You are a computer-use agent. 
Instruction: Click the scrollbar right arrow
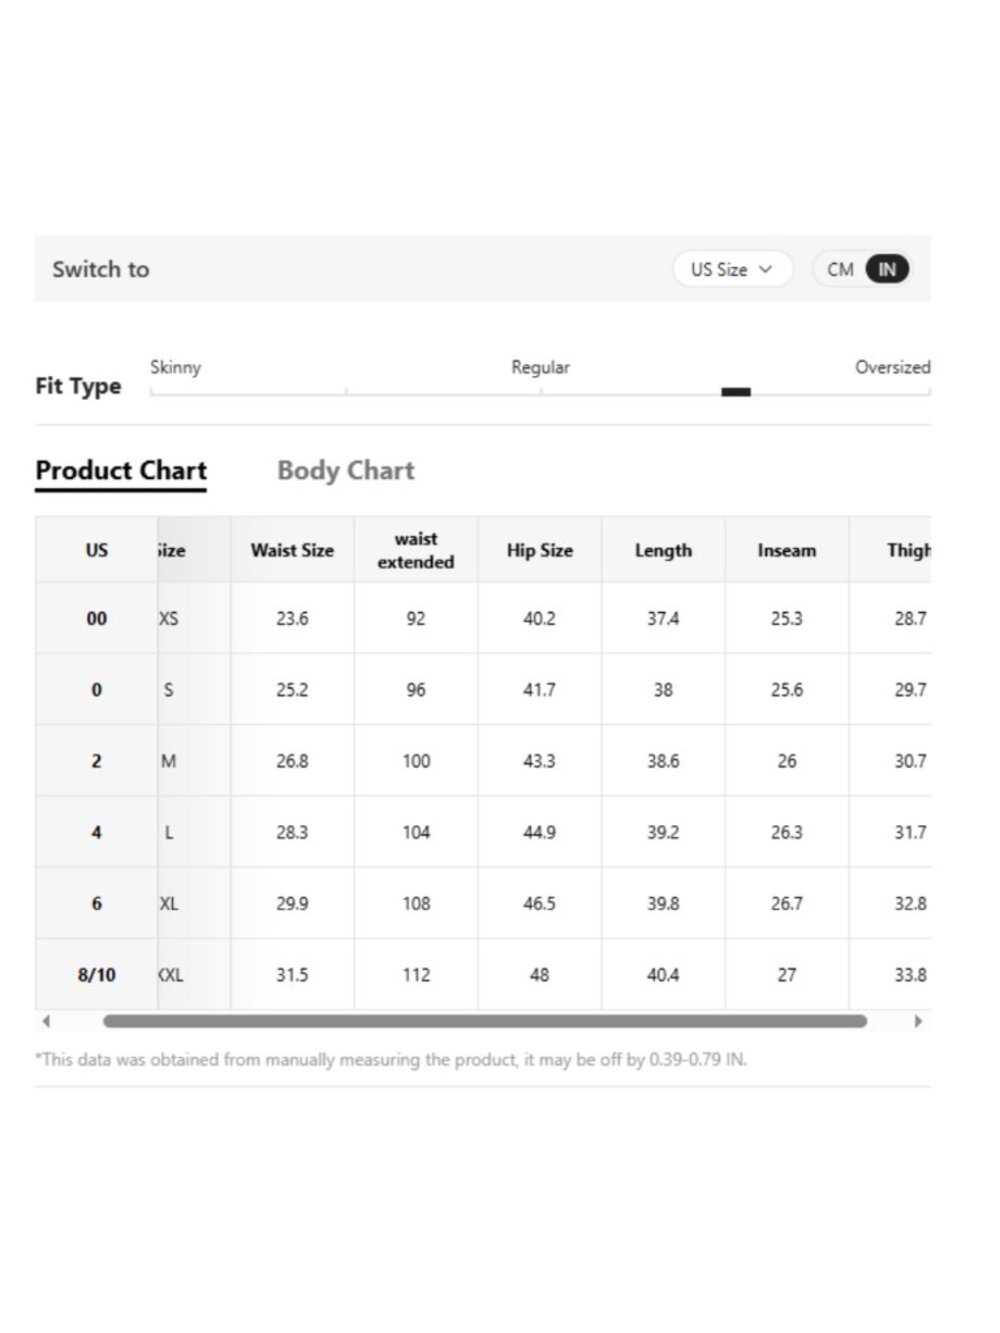(x=918, y=1021)
